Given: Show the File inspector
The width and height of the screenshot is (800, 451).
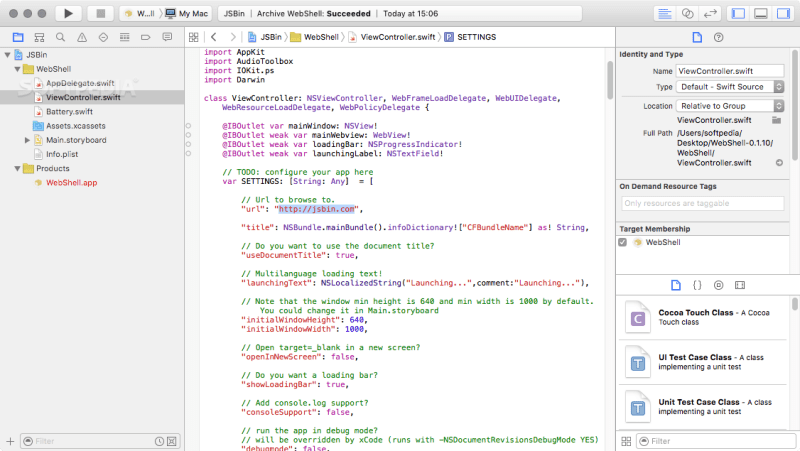Looking at the screenshot, I should (x=697, y=37).
